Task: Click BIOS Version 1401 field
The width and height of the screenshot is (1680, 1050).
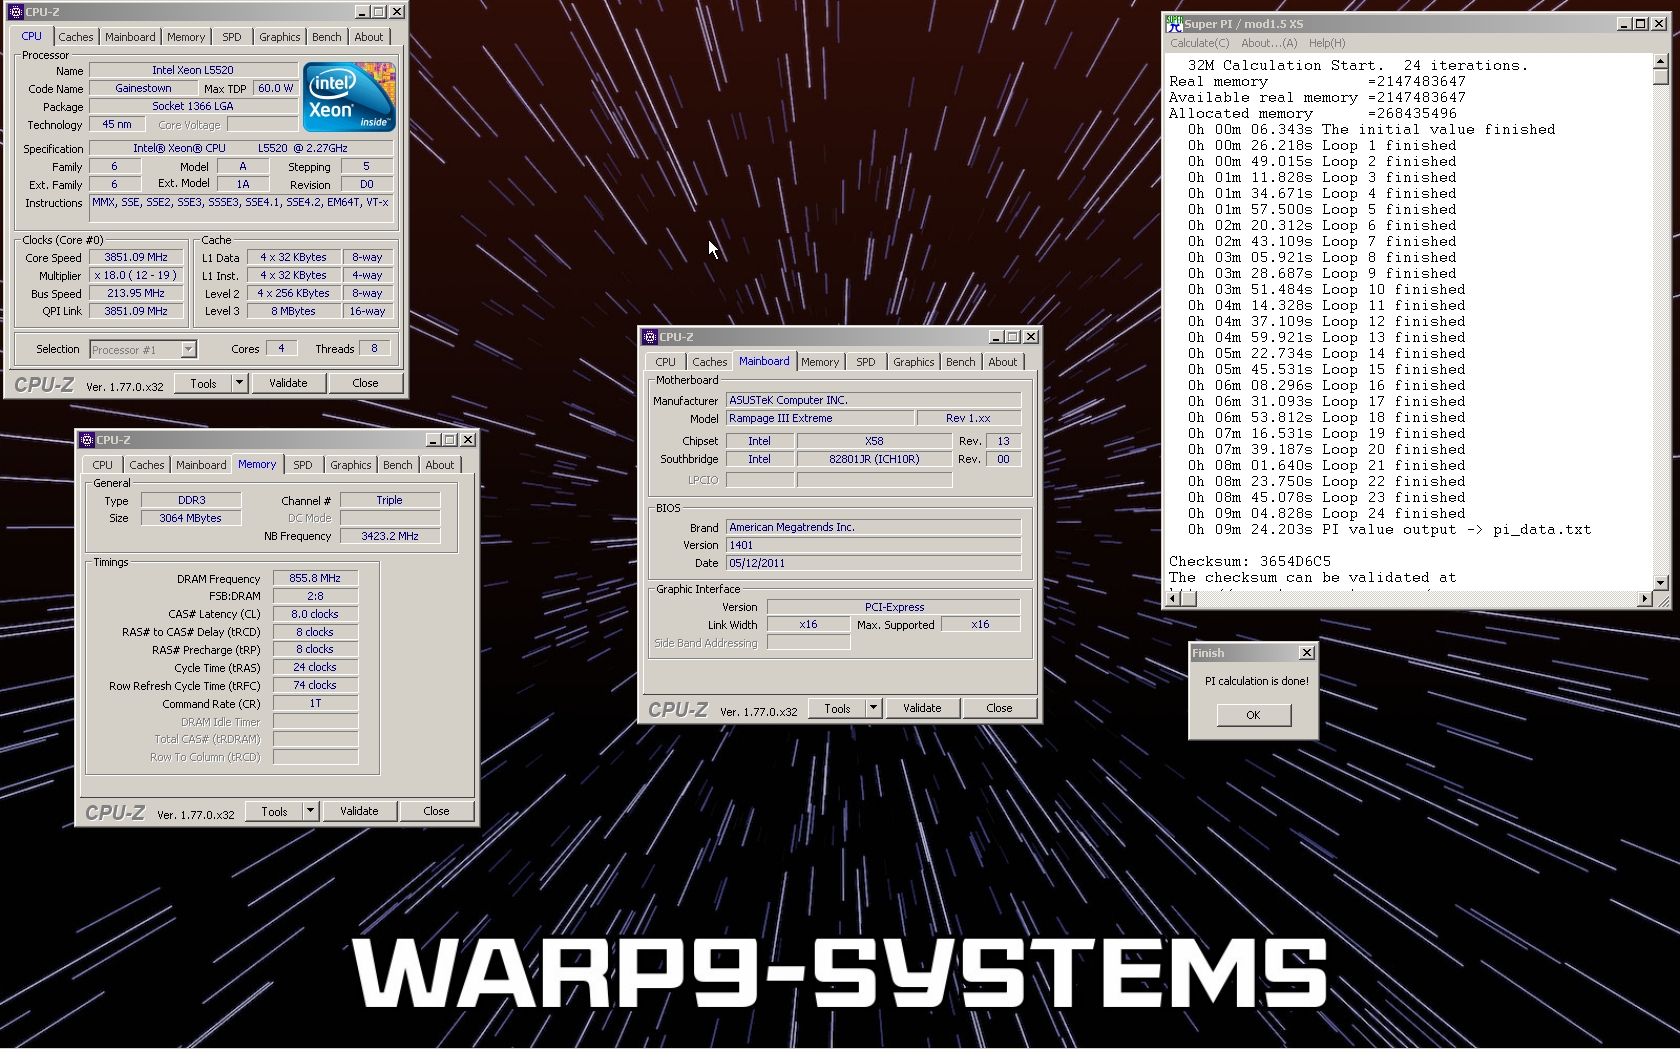Action: coord(873,545)
